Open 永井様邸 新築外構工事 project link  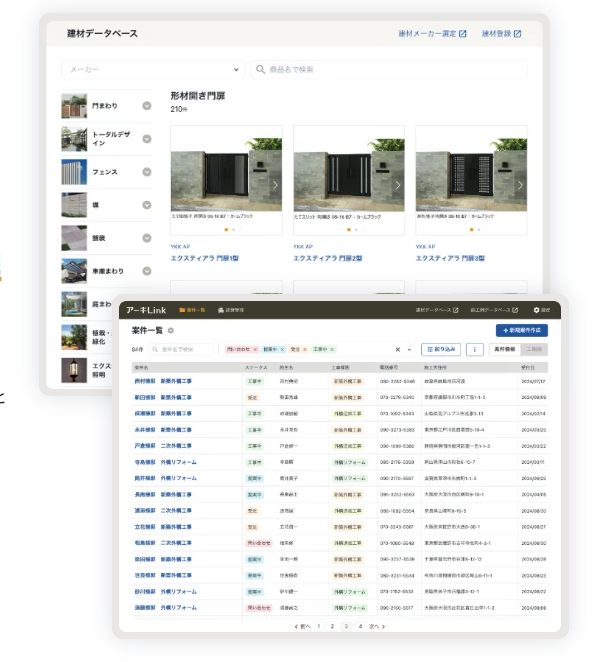tap(163, 430)
